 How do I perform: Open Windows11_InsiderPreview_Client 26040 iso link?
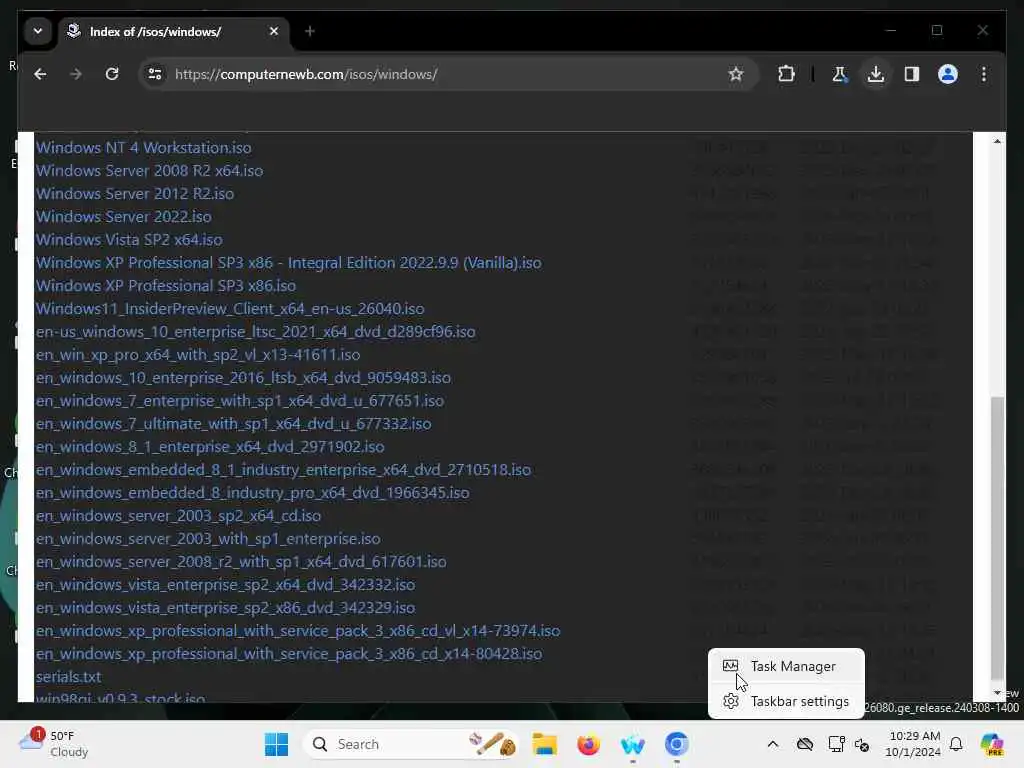pyautogui.click(x=230, y=308)
